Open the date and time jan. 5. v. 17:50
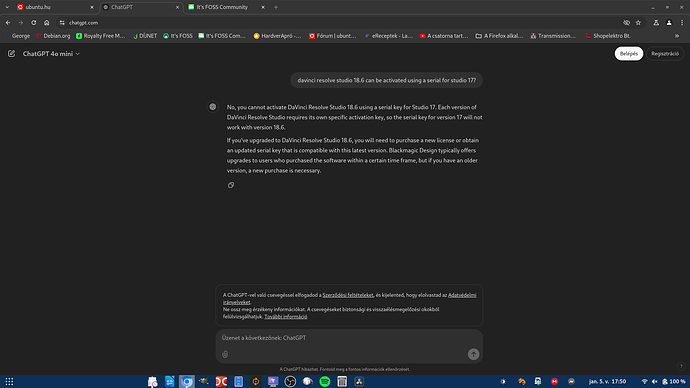The image size is (690, 388). [607, 381]
